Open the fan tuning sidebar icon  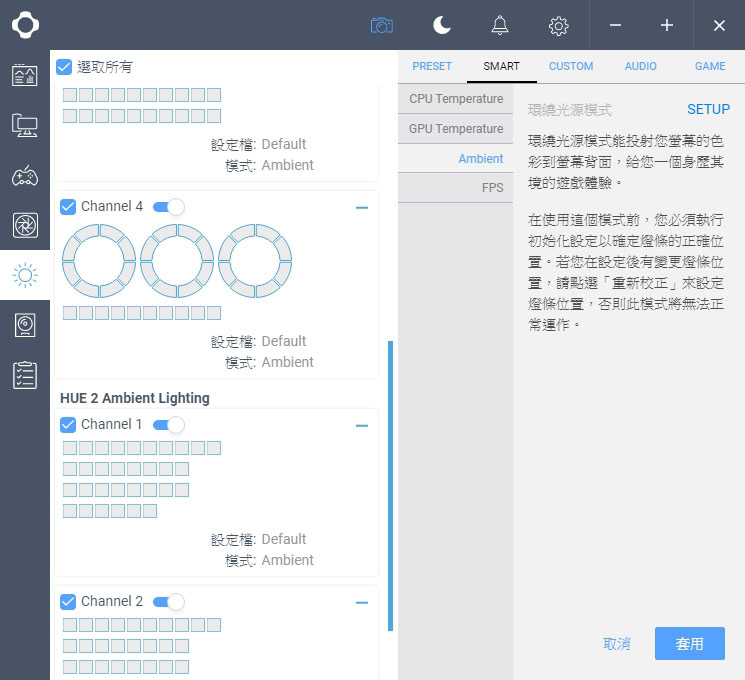25,225
